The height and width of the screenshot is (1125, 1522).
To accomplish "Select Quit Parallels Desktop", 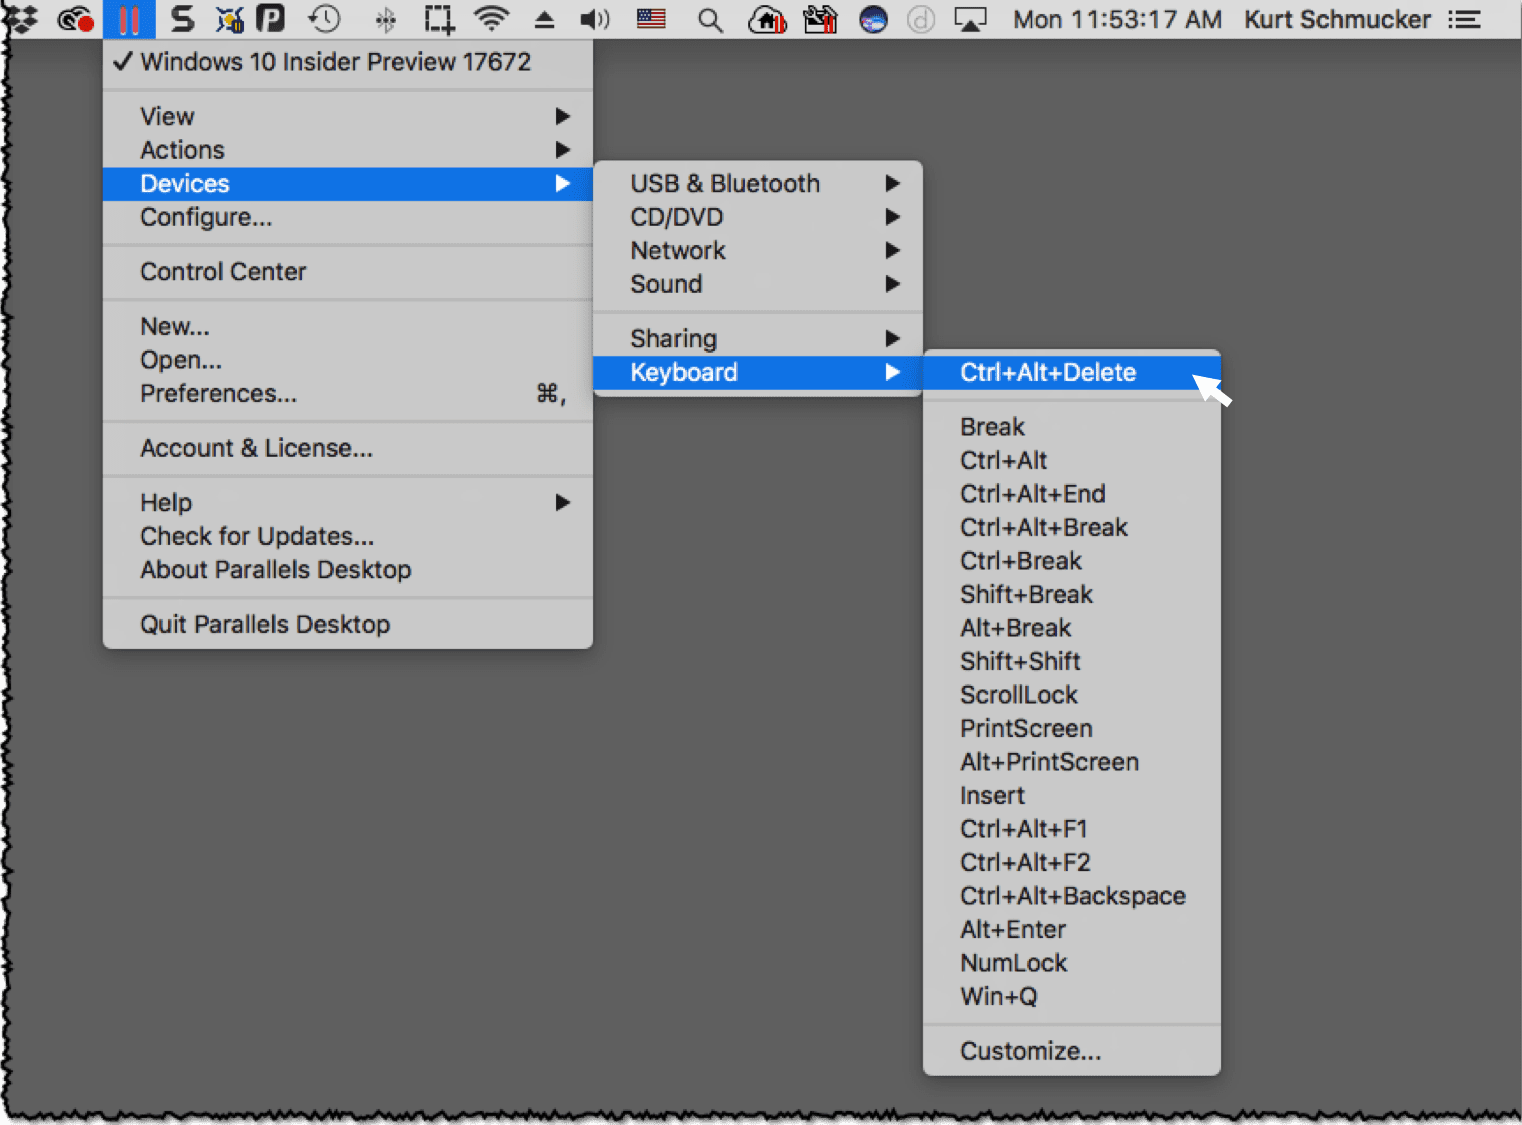I will pyautogui.click(x=265, y=625).
